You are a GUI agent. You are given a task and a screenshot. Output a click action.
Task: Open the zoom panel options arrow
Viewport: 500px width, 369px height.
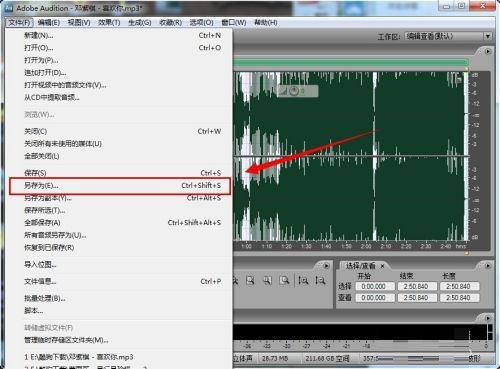click(326, 266)
